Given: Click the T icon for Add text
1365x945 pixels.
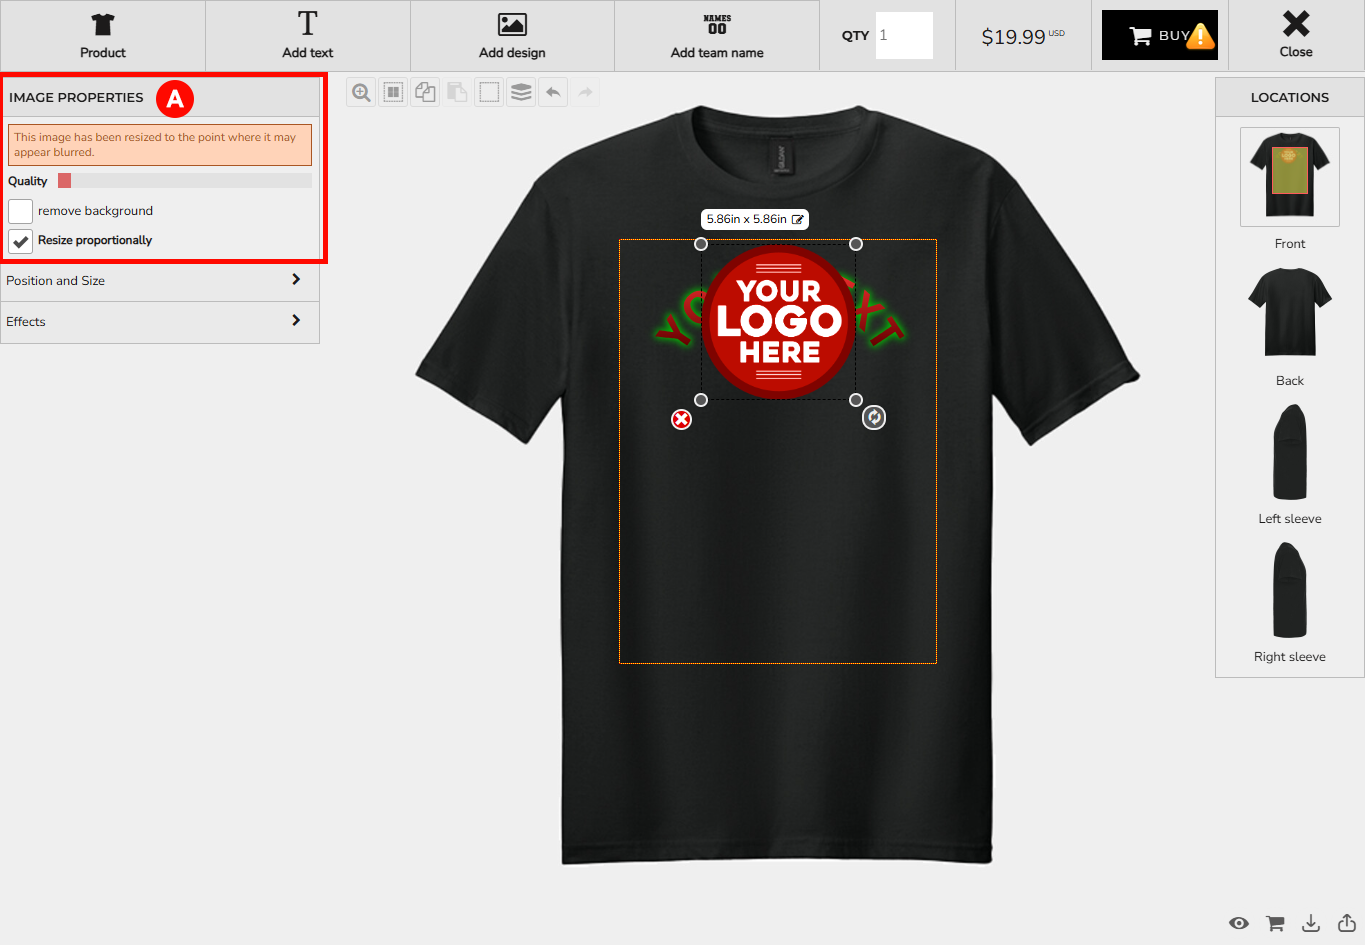Looking at the screenshot, I should point(308,23).
